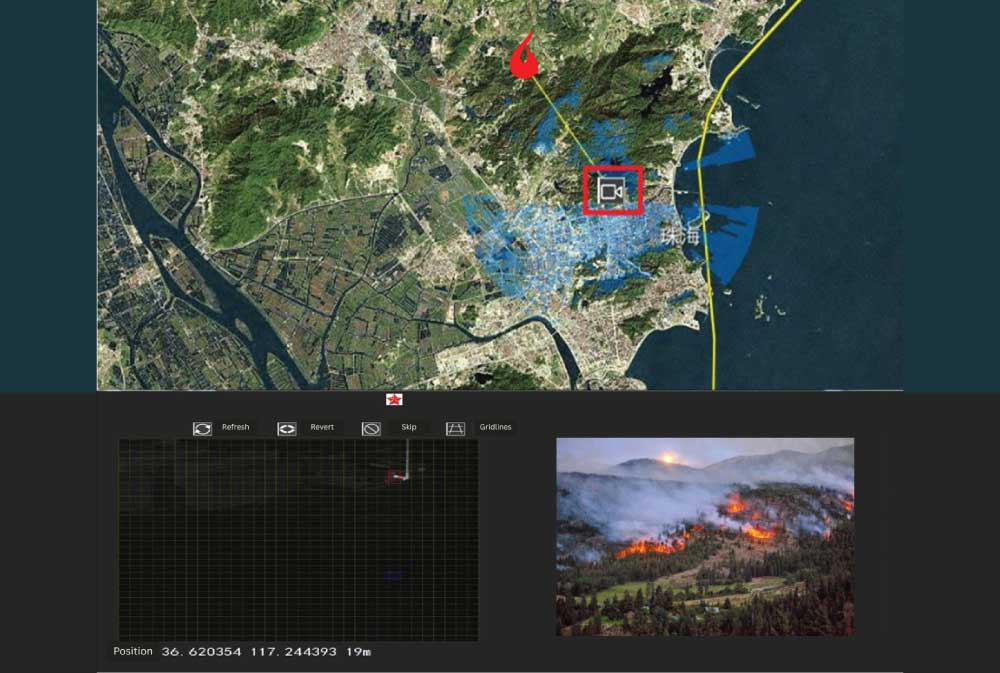Click longitude value 117.244393

293,652
